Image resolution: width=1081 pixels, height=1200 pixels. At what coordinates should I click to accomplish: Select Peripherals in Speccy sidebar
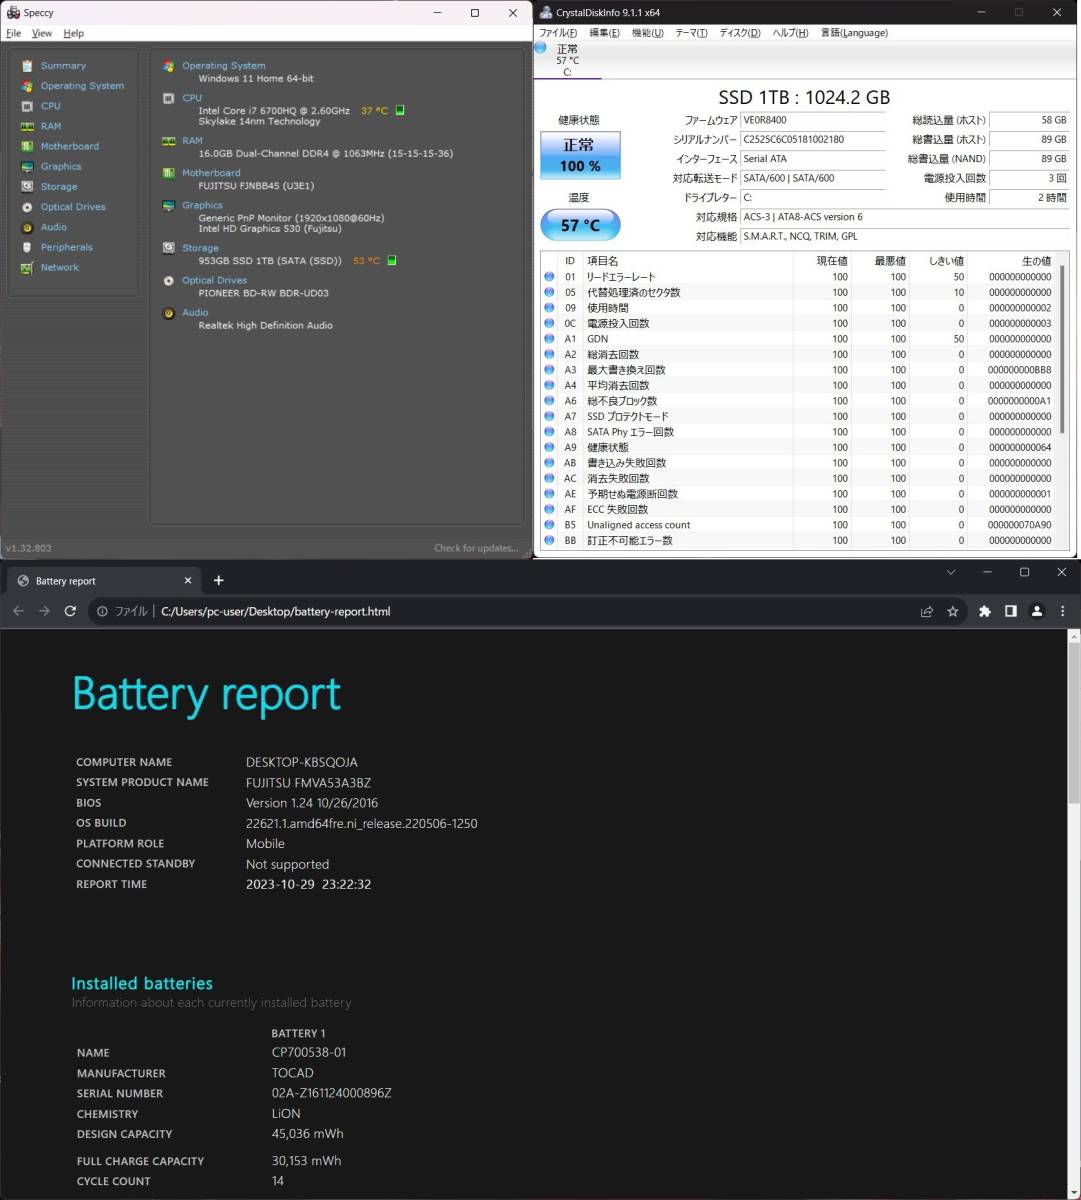click(x=66, y=247)
